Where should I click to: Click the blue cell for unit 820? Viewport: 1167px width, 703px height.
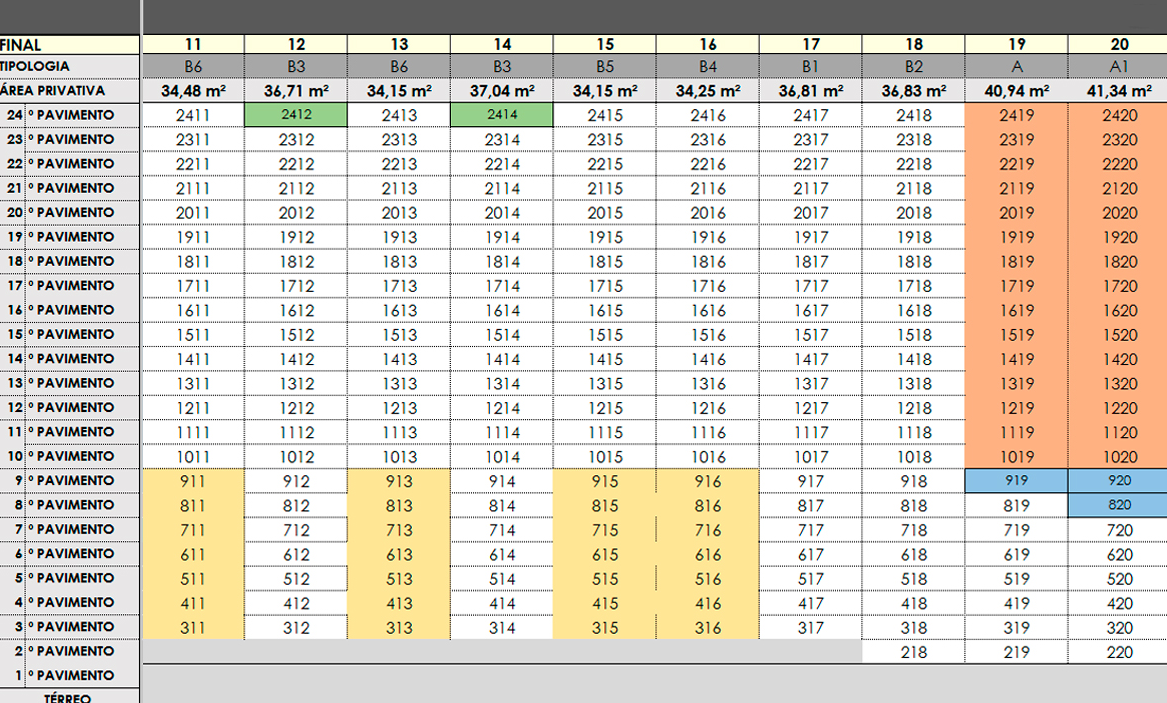[1119, 505]
